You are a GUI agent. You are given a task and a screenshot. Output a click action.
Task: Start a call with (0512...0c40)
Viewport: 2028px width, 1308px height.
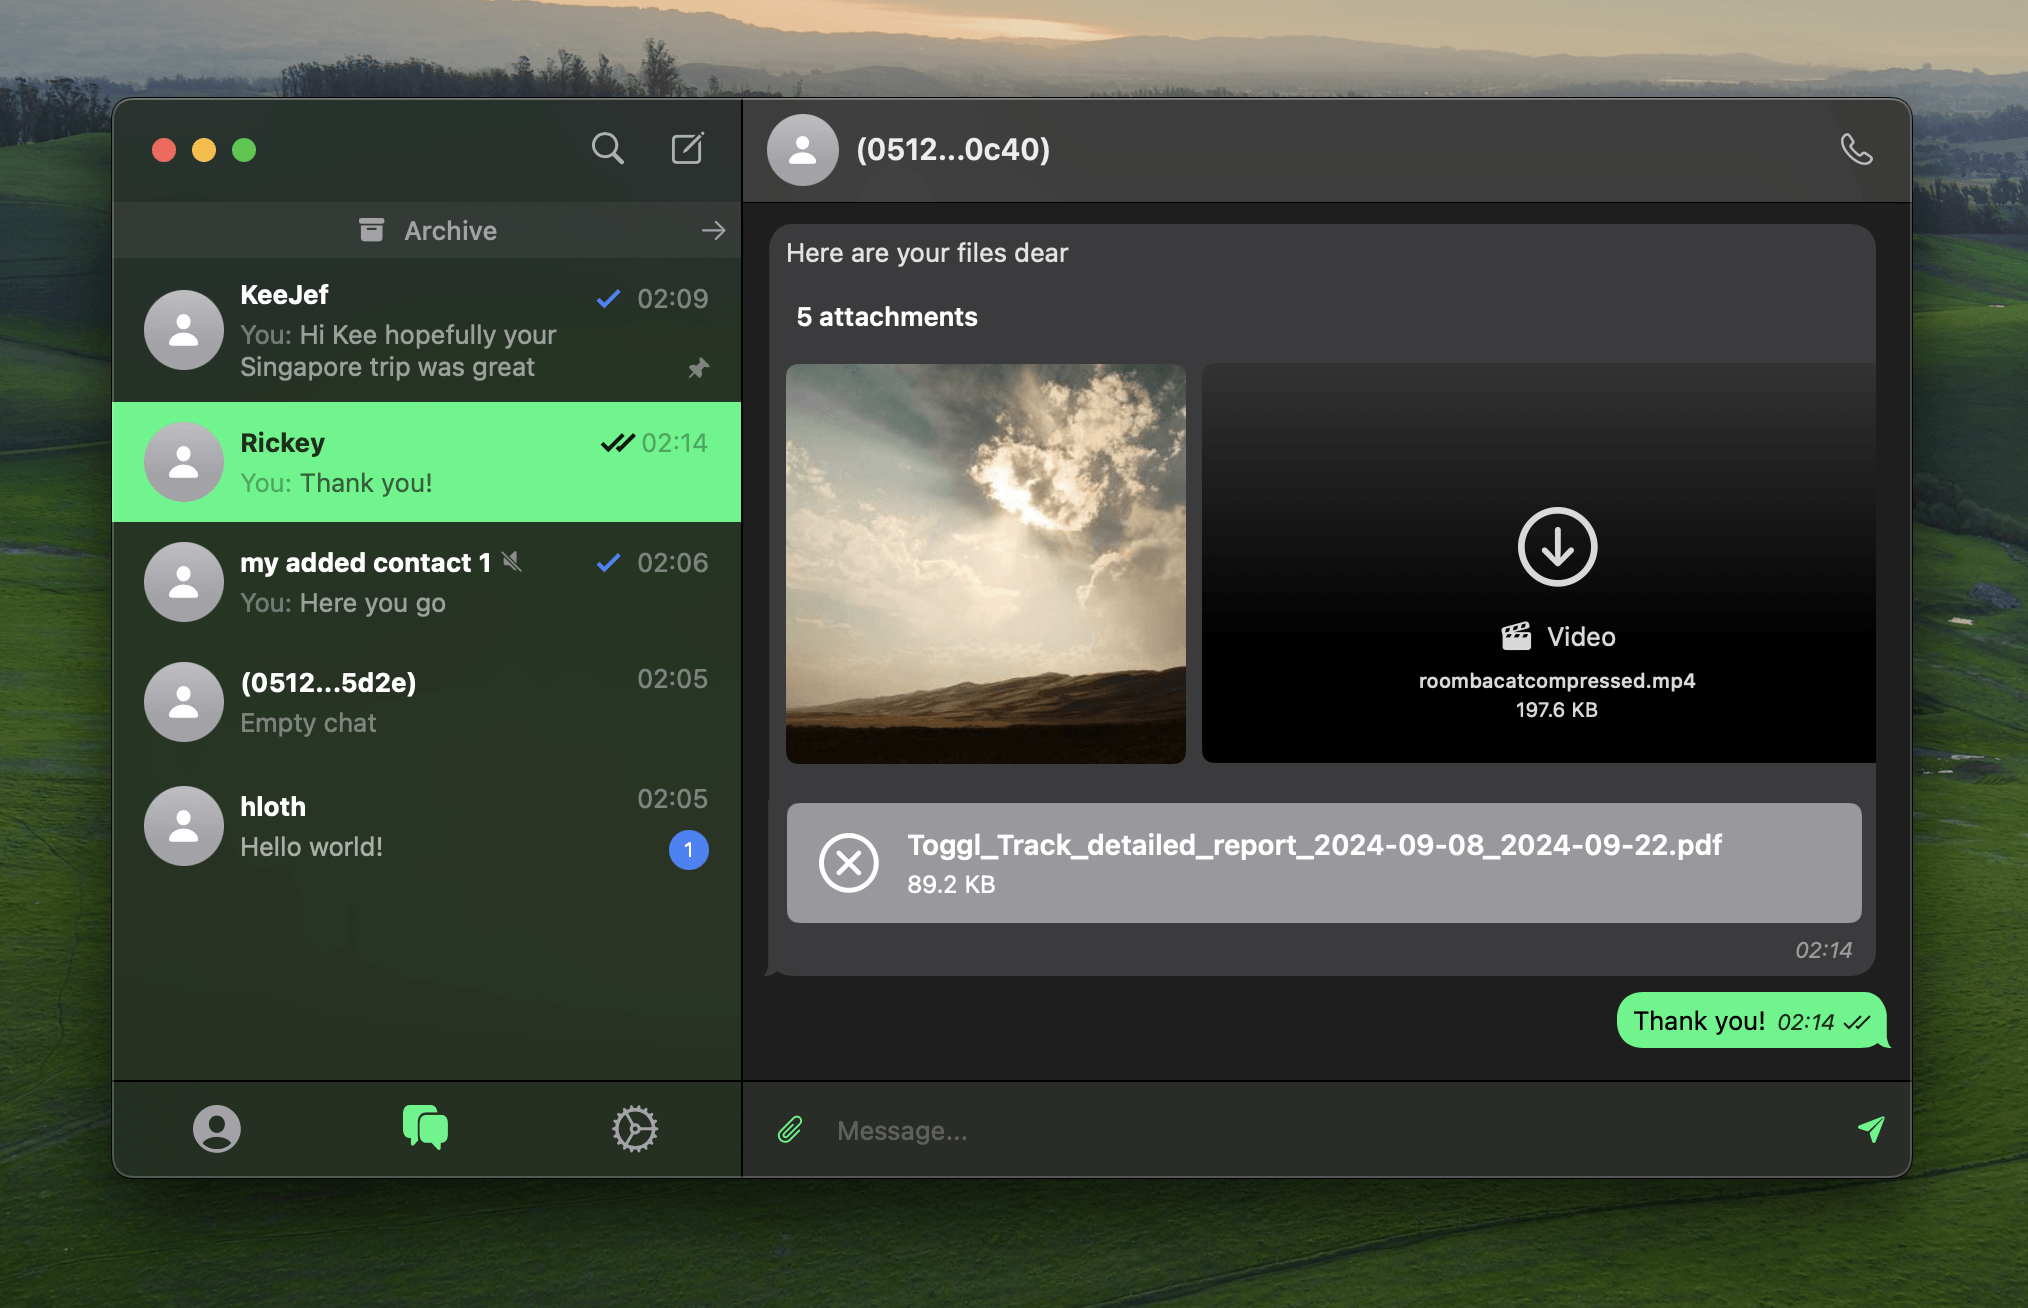(1857, 148)
